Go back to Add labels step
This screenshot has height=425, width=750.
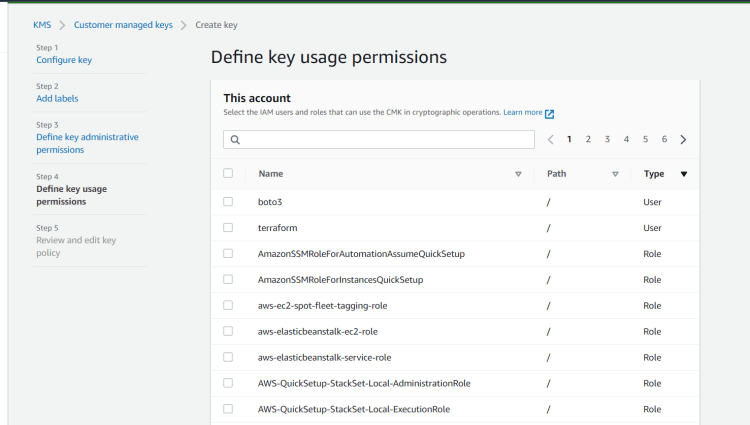57,98
